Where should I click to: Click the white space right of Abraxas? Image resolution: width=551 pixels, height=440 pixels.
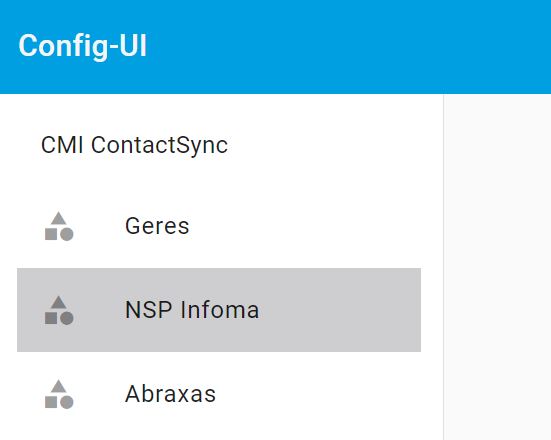coord(318,394)
